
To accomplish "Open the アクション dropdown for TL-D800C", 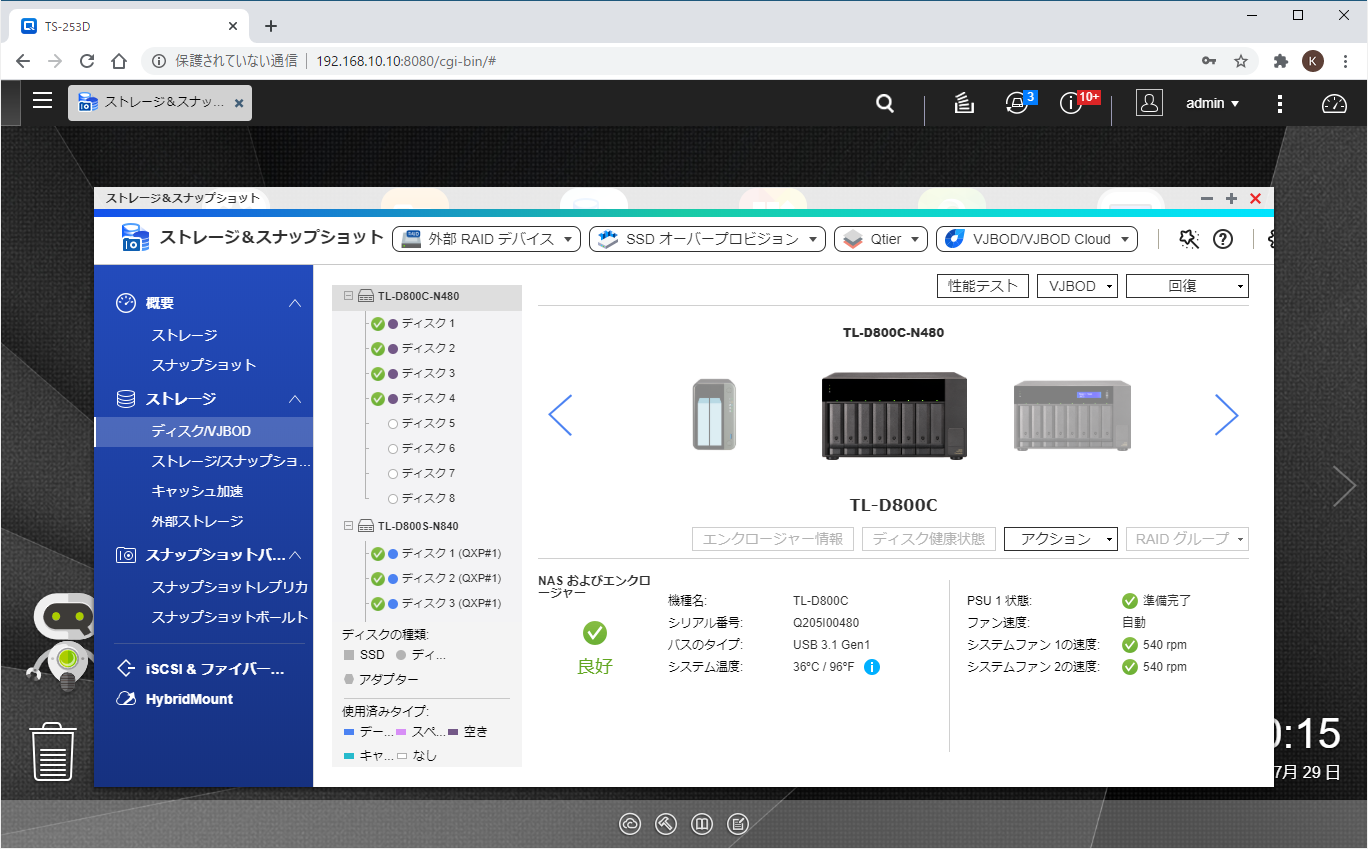I will pos(1060,538).
